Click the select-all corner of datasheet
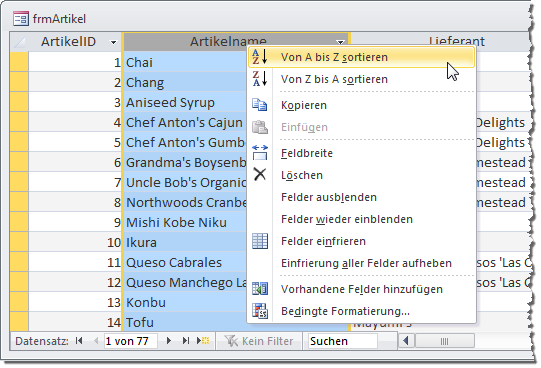Viewport: 541px width, 368px height. pos(19,42)
